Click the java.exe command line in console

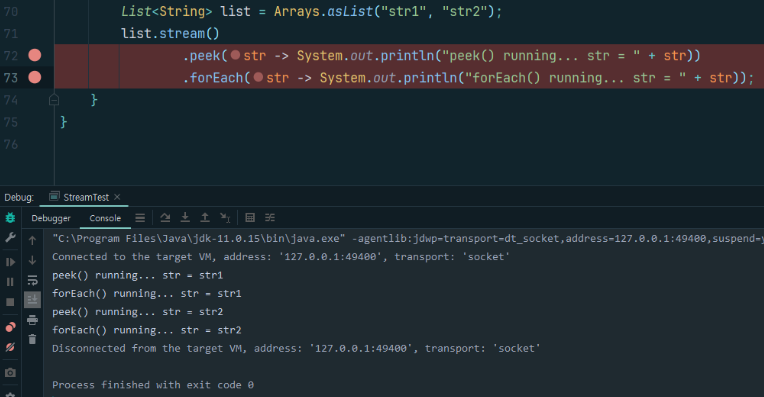(x=408, y=239)
